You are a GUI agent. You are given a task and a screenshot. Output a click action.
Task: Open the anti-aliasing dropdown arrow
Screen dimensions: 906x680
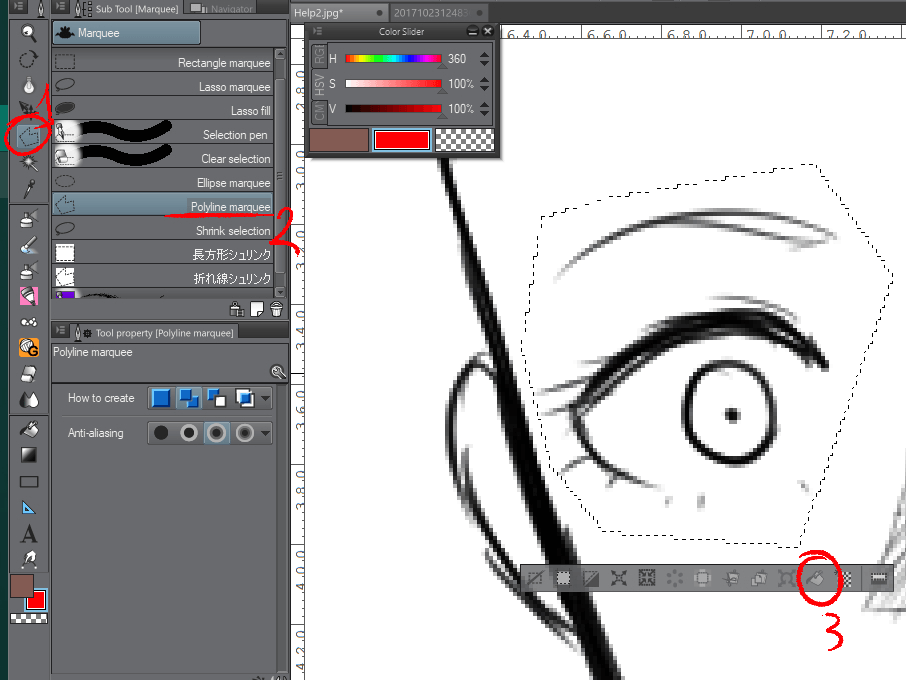265,432
